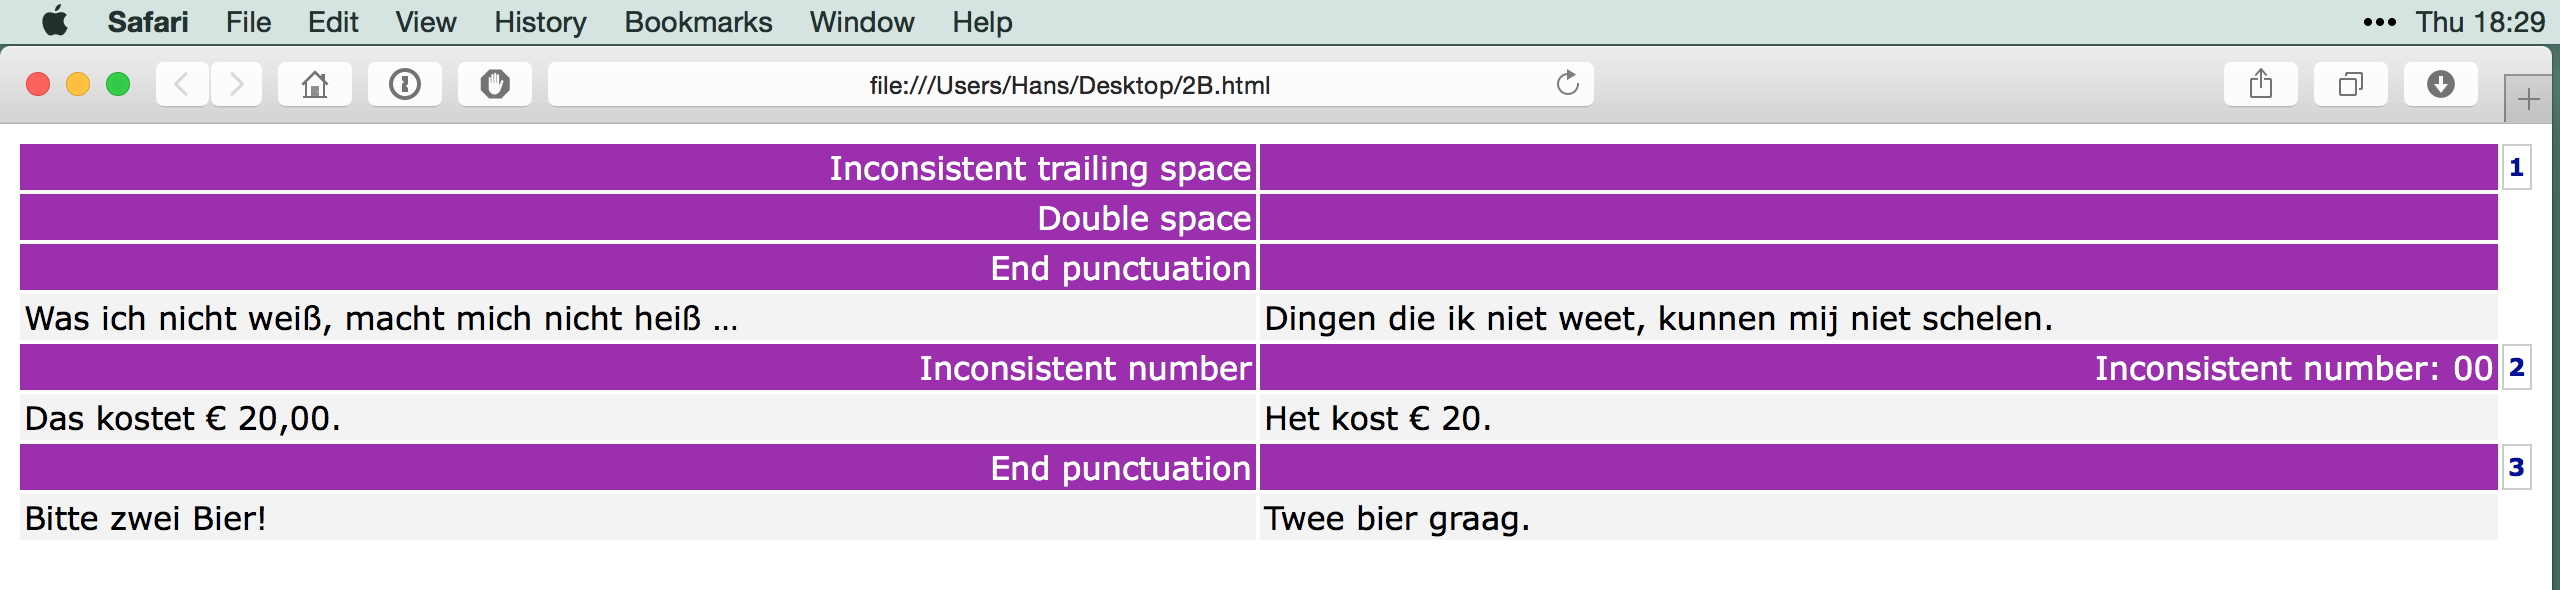Reload the page with refresh icon
The width and height of the screenshot is (2560, 590).
(x=1567, y=84)
